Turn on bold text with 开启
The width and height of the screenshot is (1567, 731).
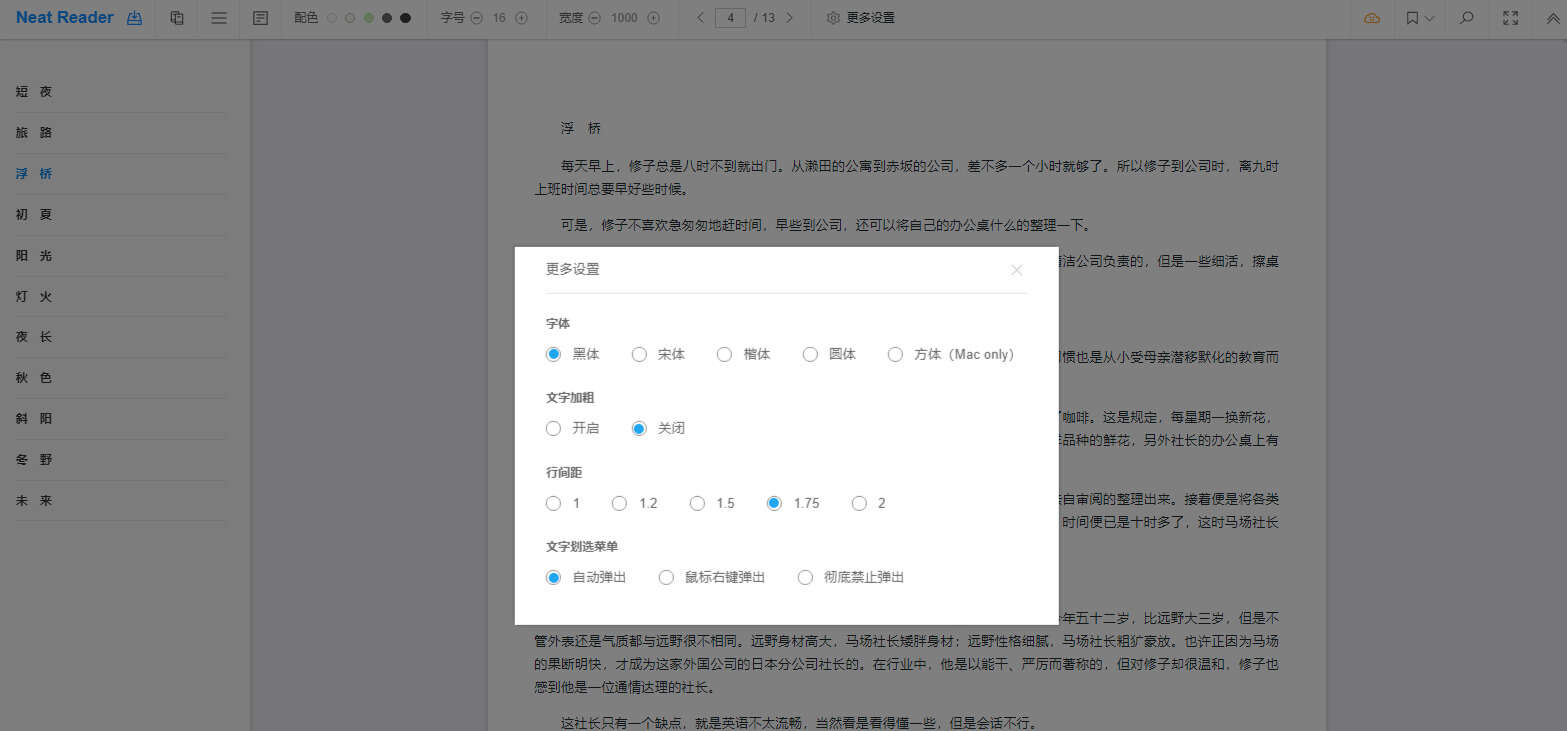click(x=553, y=428)
